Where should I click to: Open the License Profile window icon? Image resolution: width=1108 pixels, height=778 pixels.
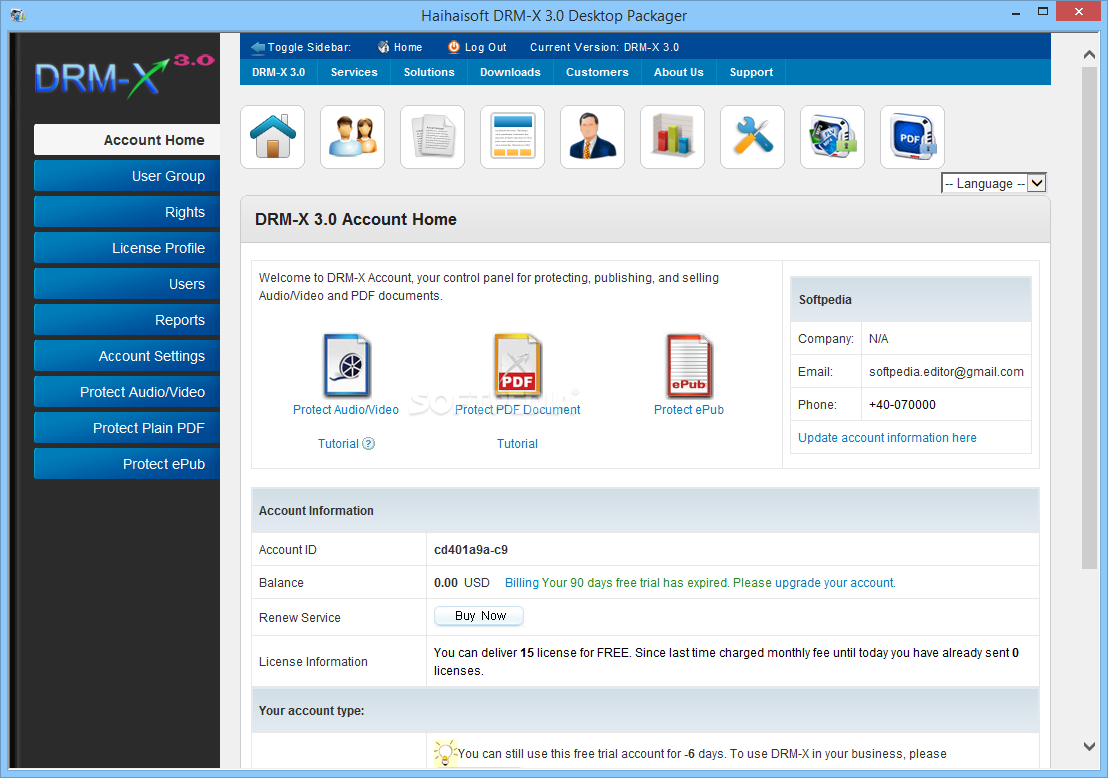click(x=512, y=137)
